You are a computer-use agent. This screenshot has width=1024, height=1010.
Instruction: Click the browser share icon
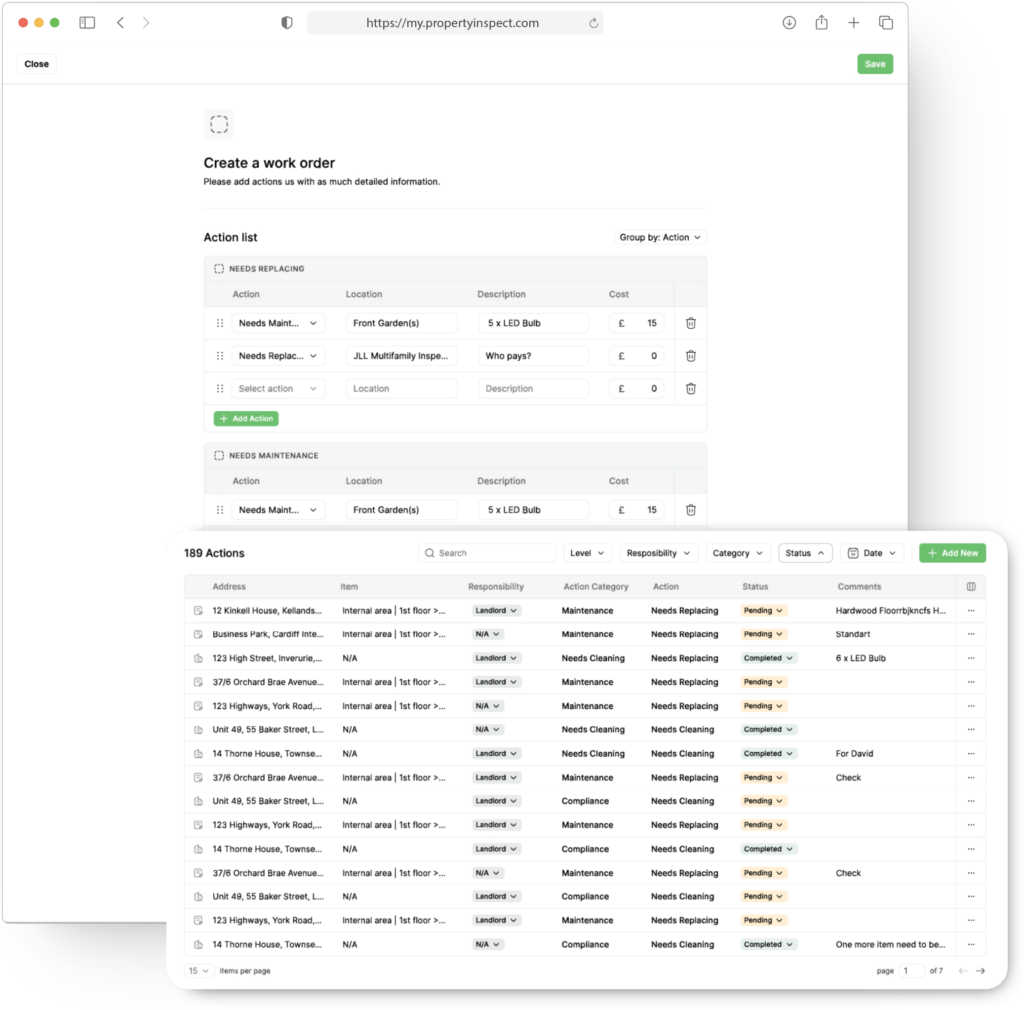pyautogui.click(x=821, y=23)
